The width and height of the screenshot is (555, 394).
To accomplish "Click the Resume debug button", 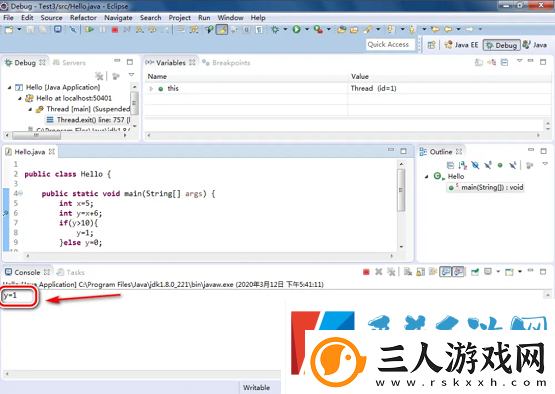I will pos(90,29).
